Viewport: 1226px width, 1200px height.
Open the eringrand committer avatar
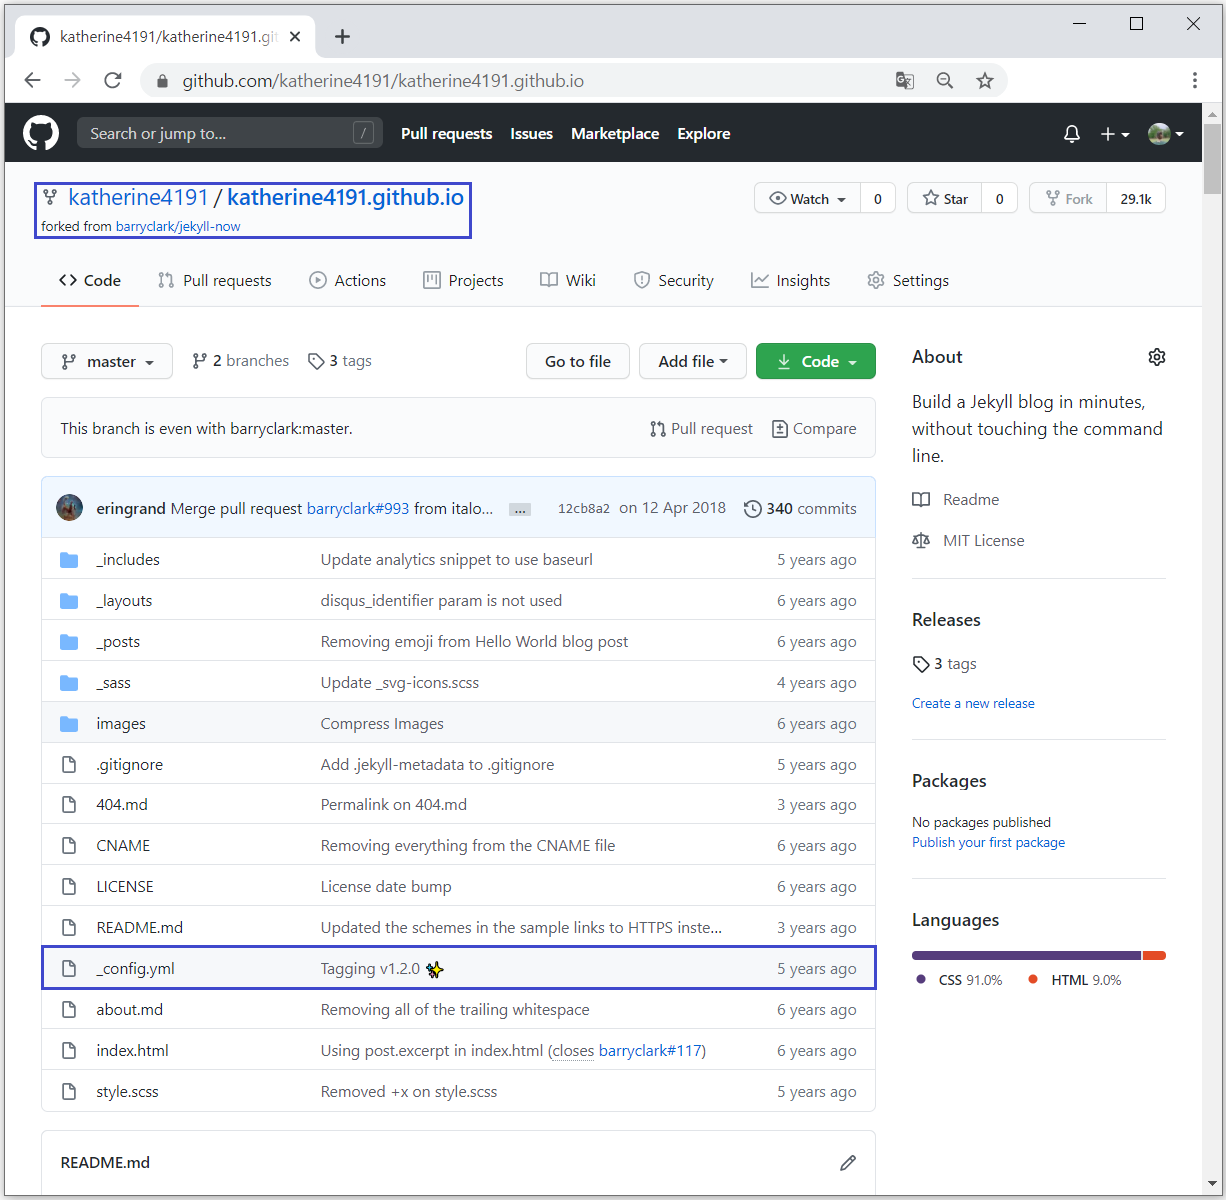(70, 508)
